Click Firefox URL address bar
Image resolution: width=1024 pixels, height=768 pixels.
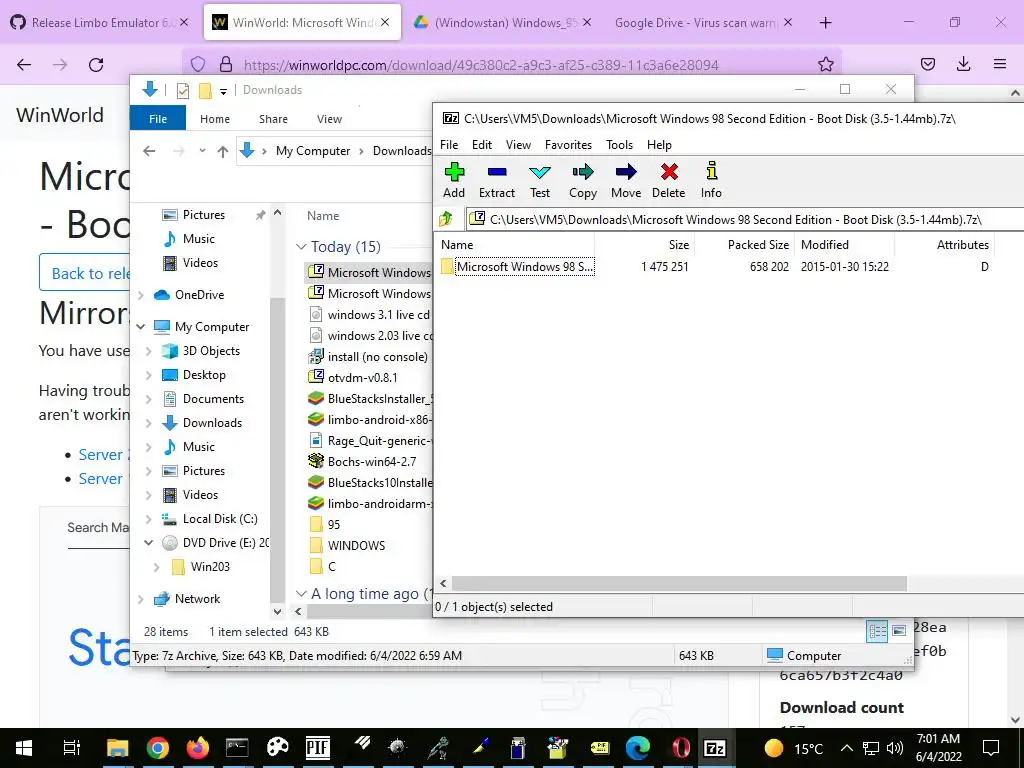click(481, 65)
